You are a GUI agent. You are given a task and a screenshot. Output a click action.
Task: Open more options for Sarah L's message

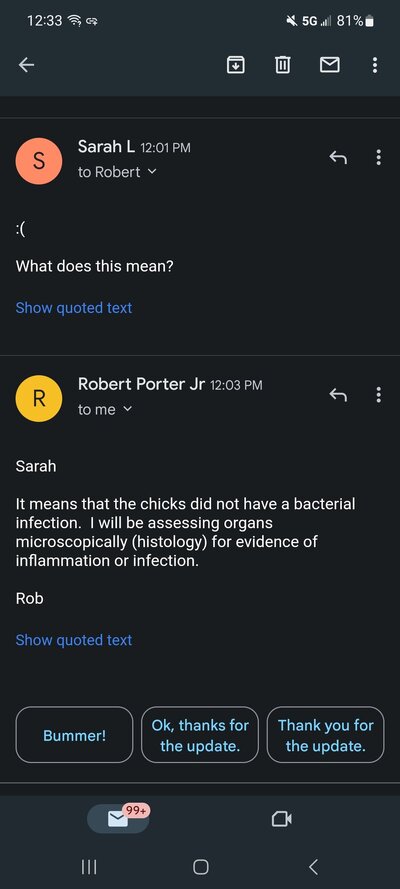378,158
